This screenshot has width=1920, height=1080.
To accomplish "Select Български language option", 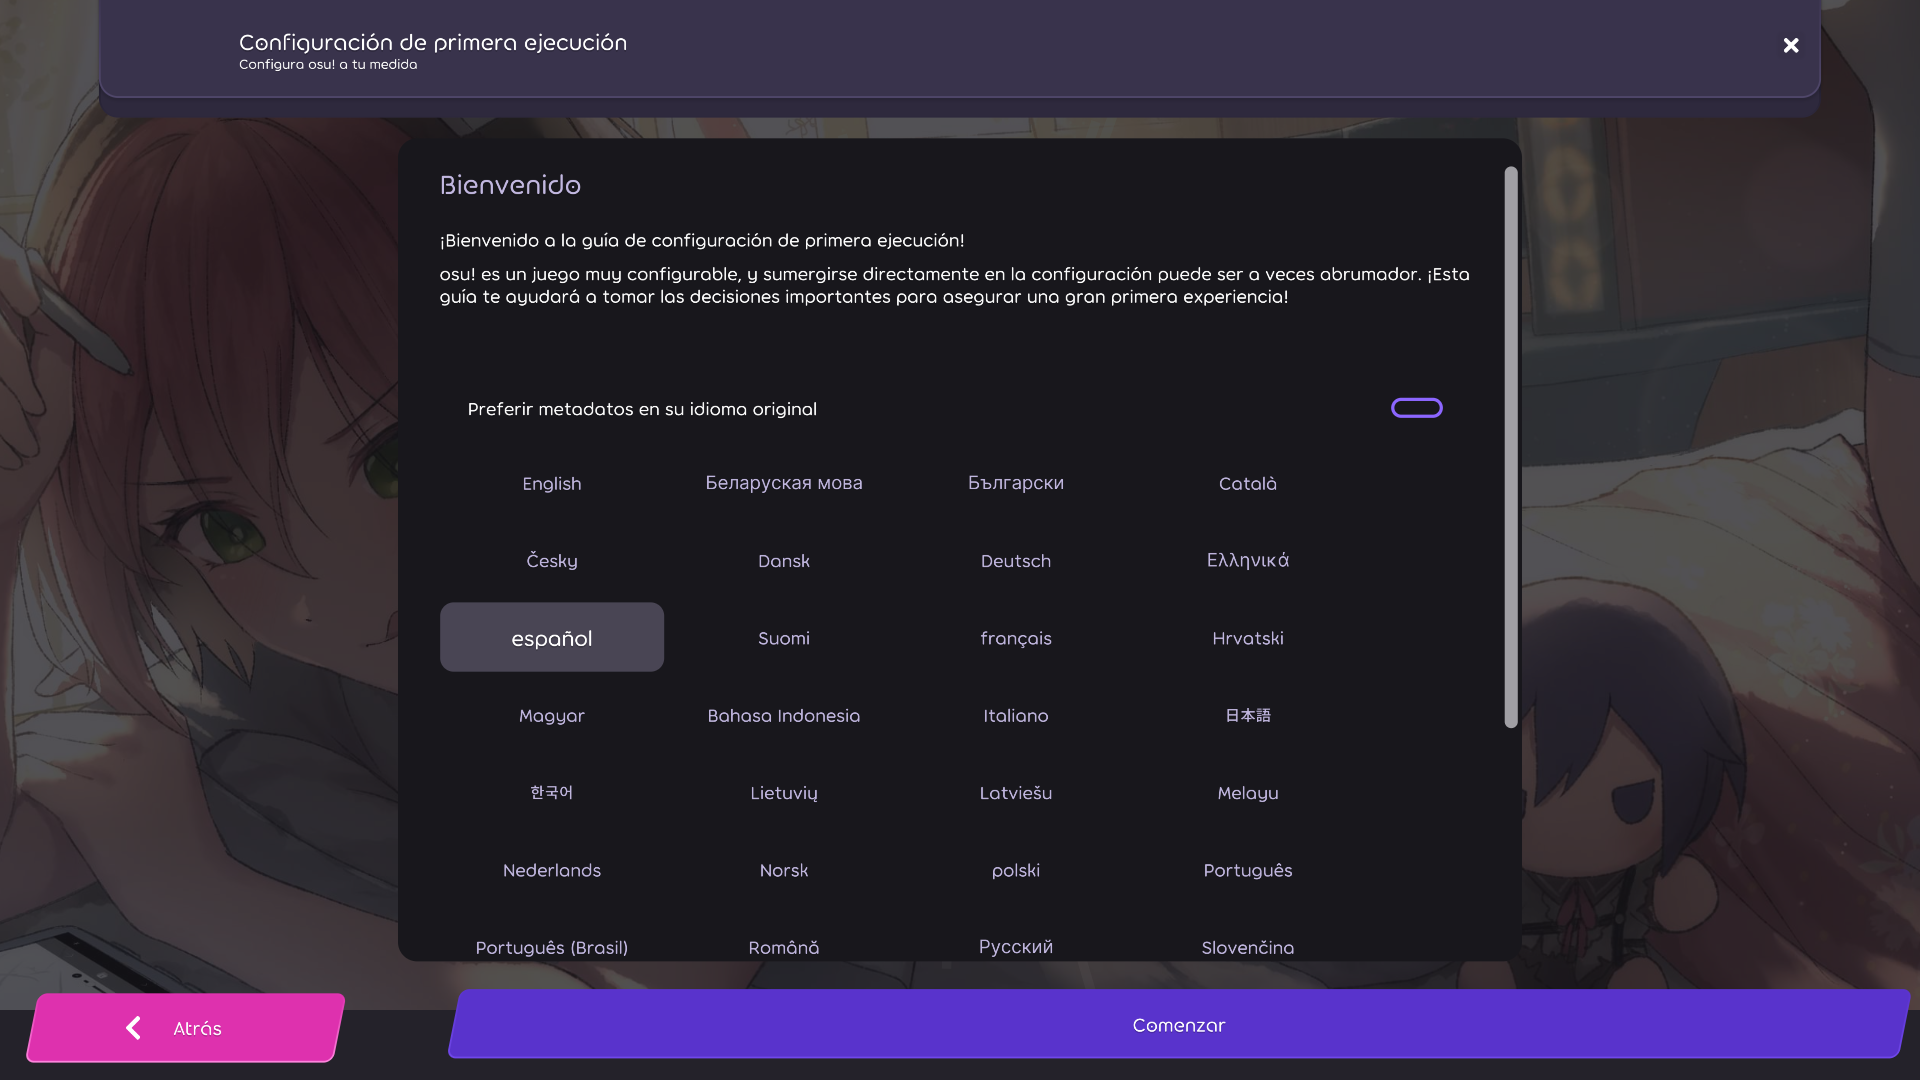I will click(1016, 483).
